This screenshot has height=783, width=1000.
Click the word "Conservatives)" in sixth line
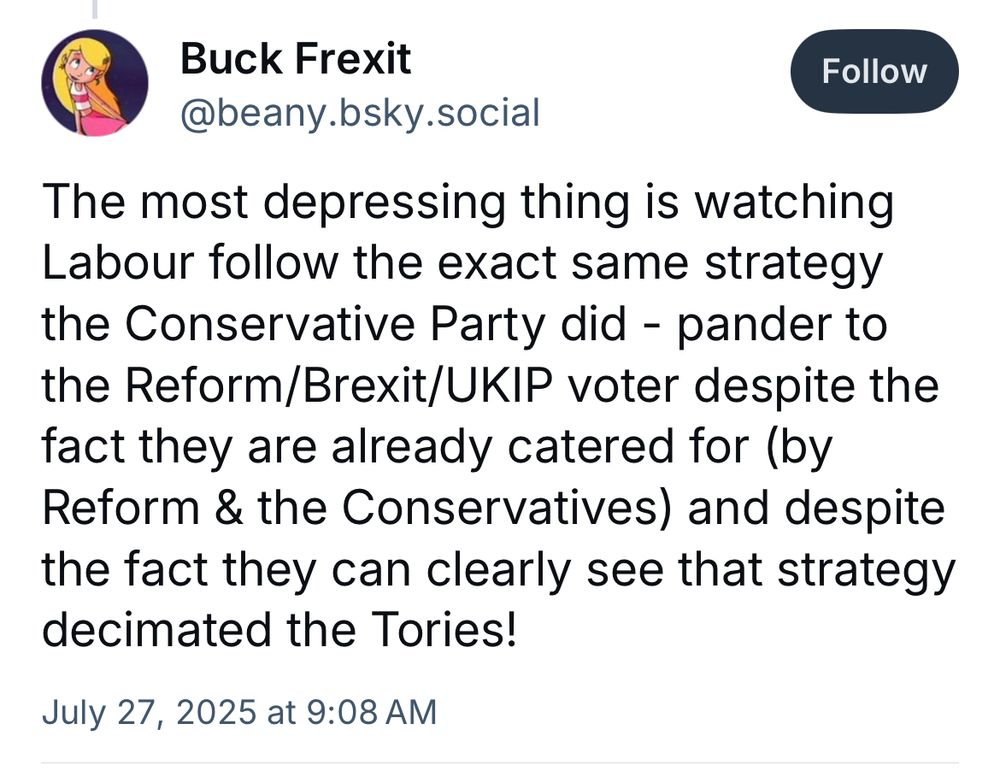(506, 508)
